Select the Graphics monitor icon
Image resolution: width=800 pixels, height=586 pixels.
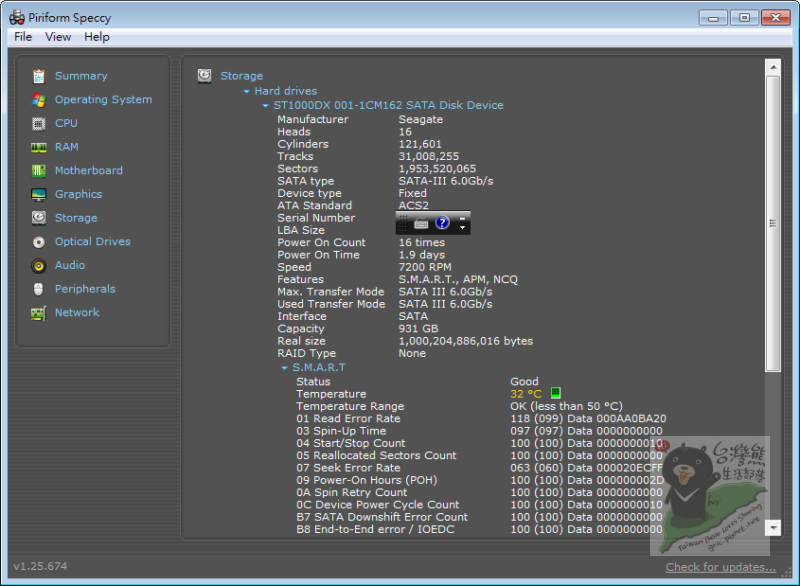click(x=39, y=195)
